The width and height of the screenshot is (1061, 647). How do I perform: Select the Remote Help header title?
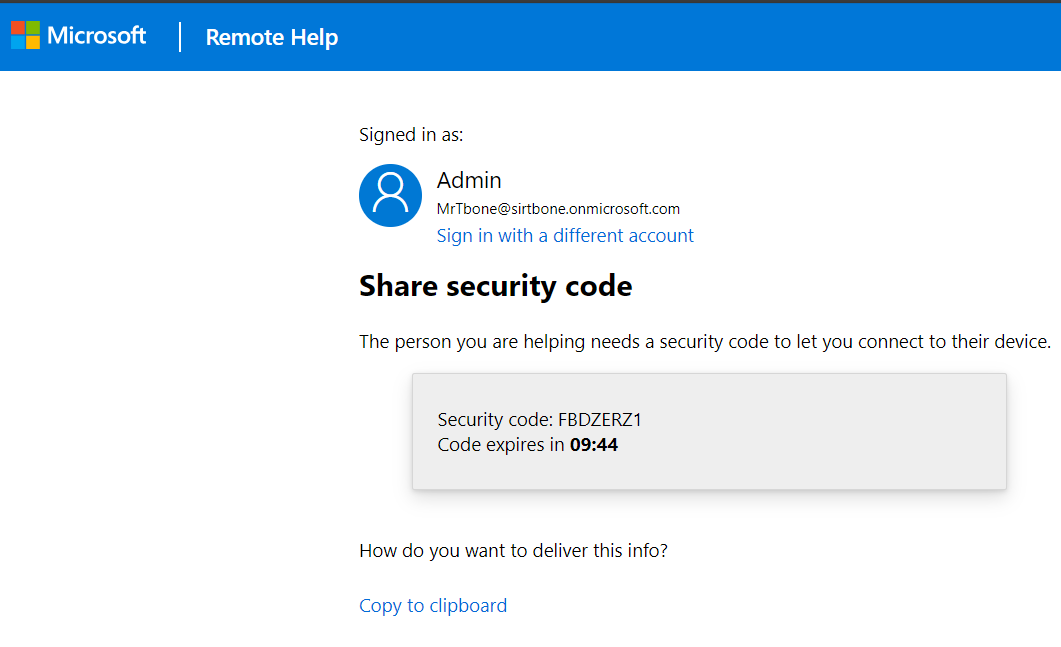(272, 38)
